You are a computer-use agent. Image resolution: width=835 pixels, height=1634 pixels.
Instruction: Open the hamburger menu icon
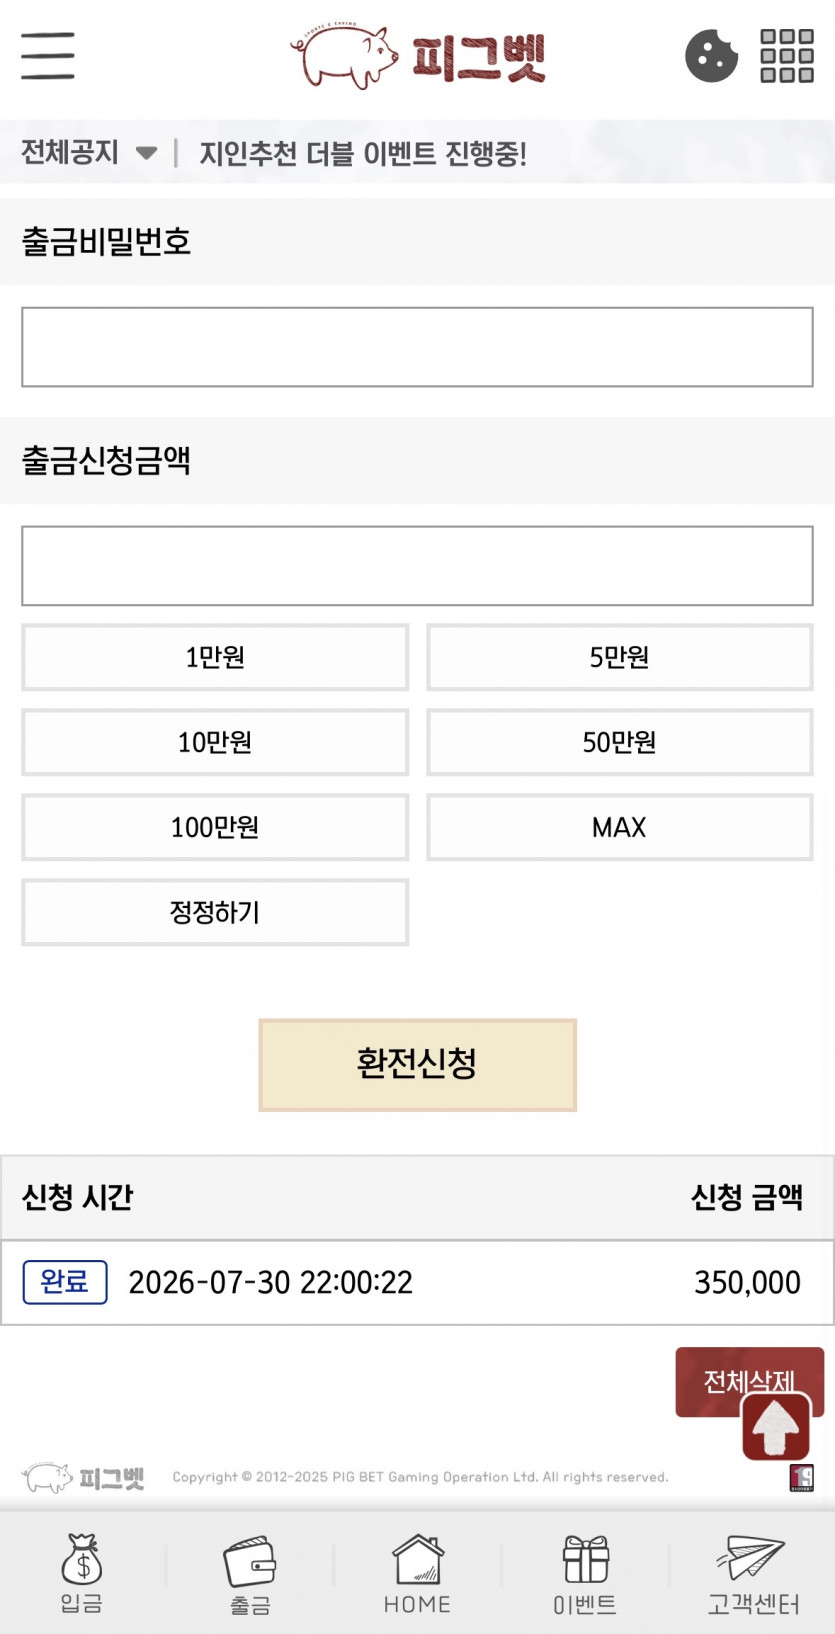pyautogui.click(x=48, y=55)
